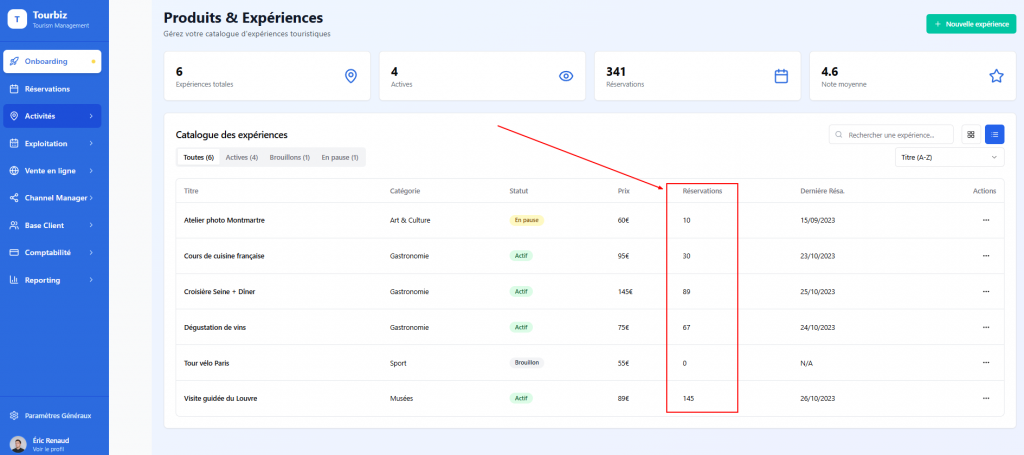The width and height of the screenshot is (1024, 455).
Task: Click the eye icon on Actives card
Action: pos(566,76)
